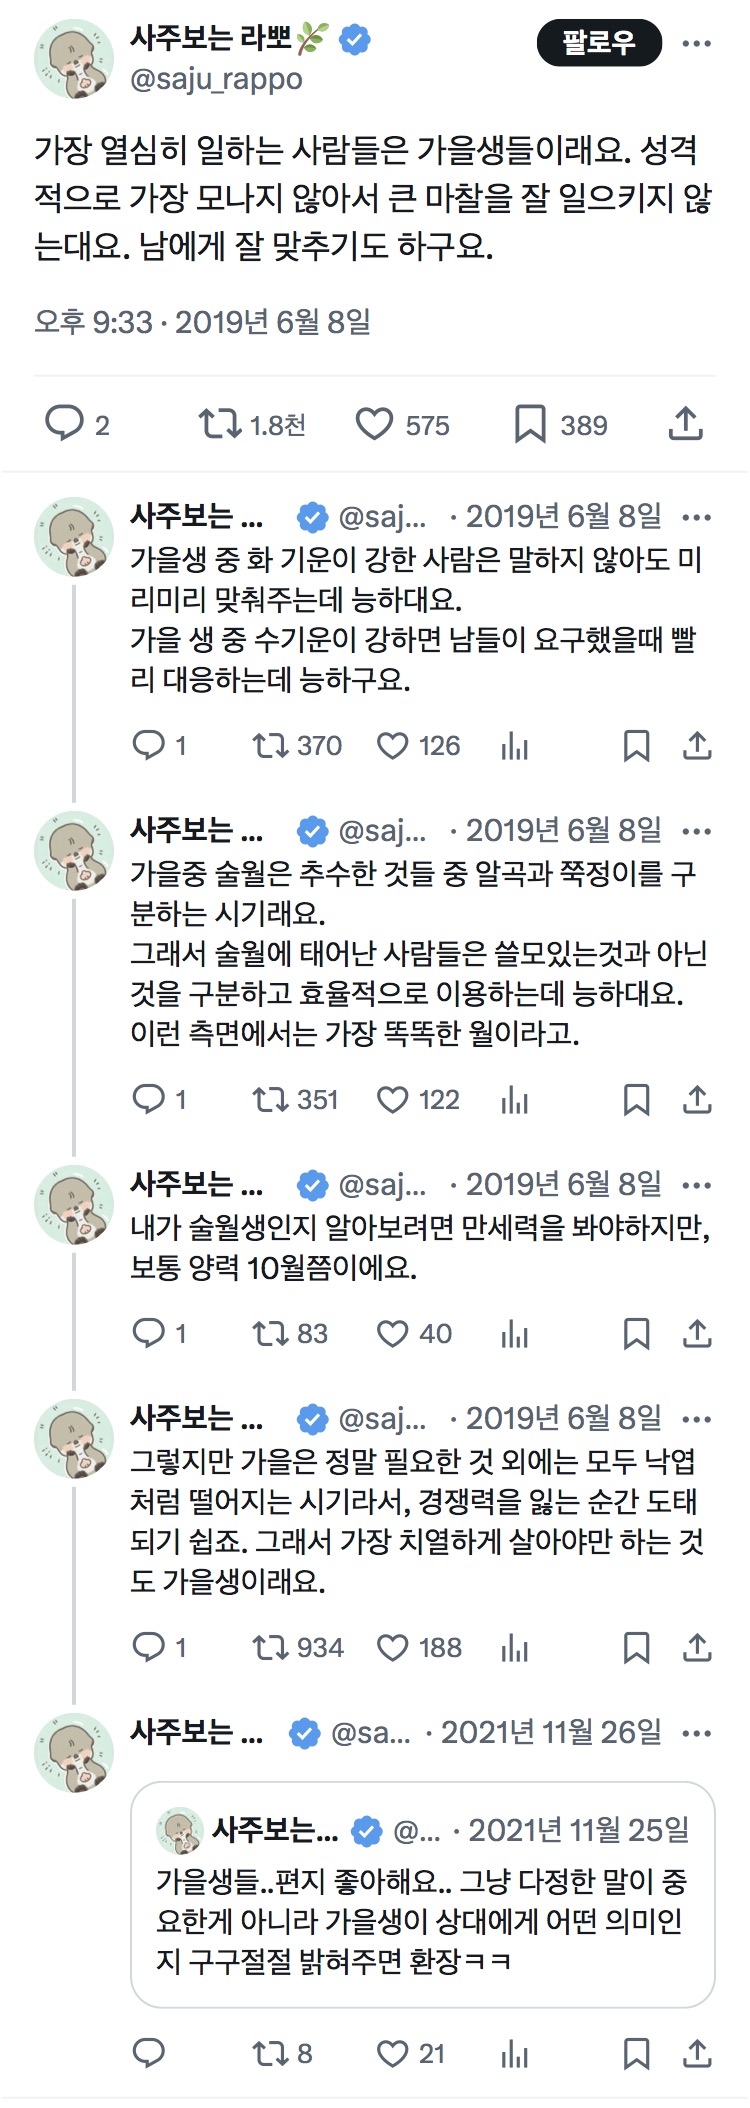Open the quoted tweet from 2021년 11월 25일
The image size is (750, 2108).
tap(423, 1894)
